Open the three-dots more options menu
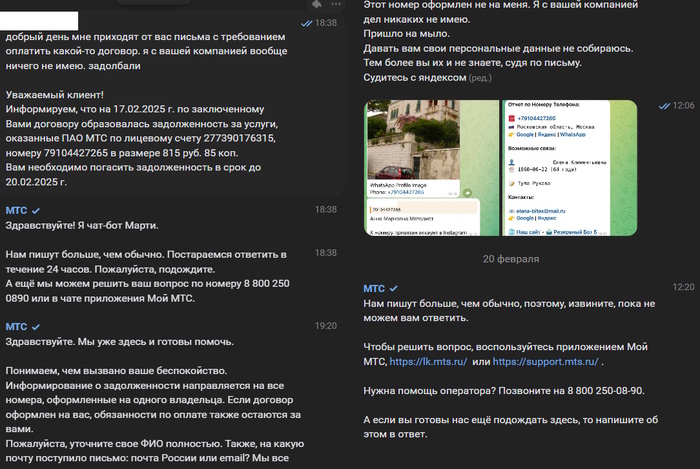The height and width of the screenshot is (469, 700). coord(337,4)
